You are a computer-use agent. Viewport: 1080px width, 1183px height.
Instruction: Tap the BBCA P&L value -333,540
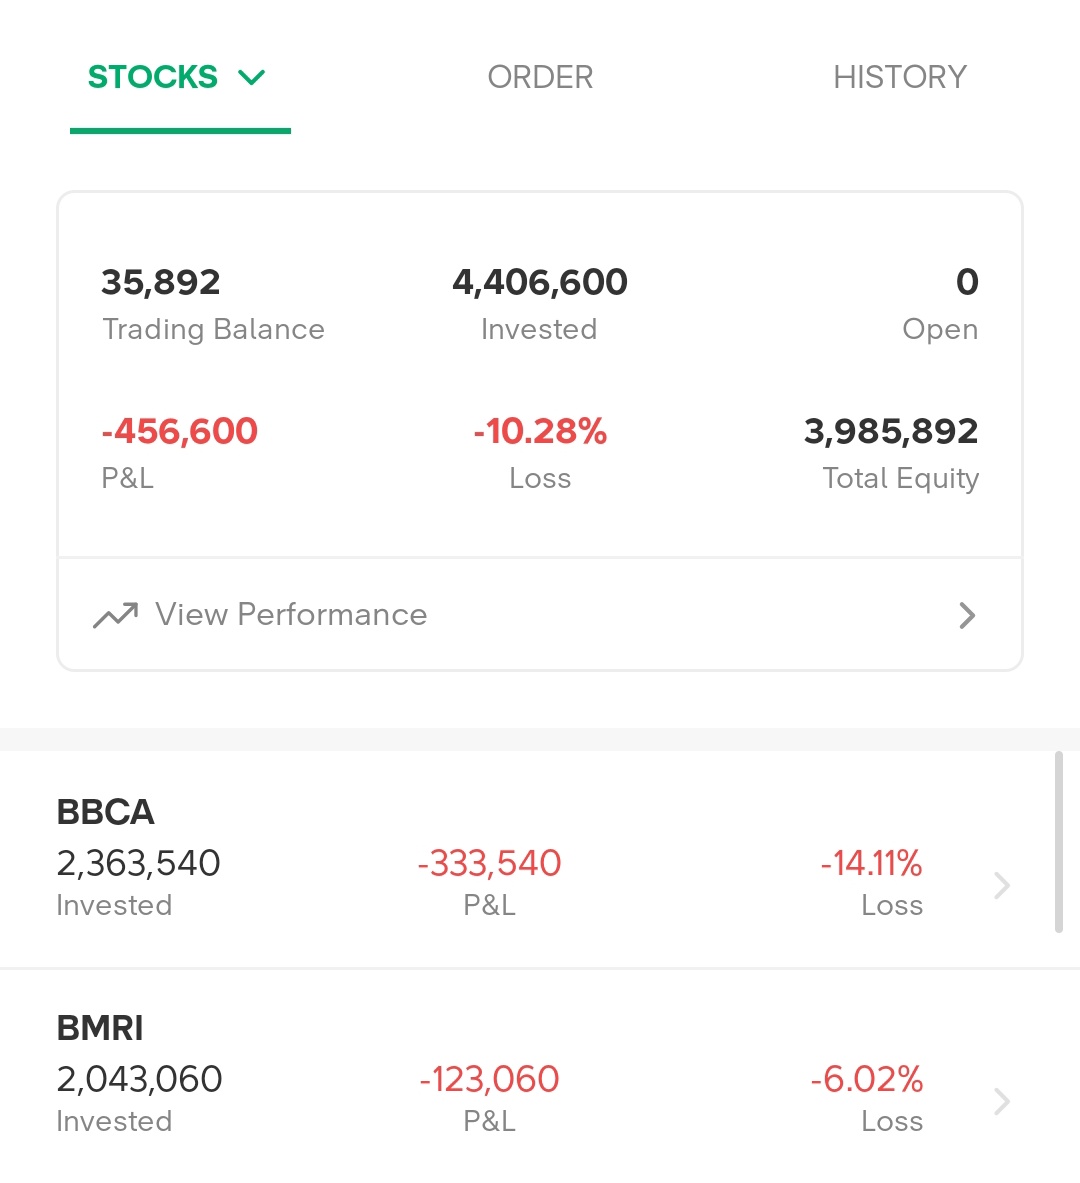[x=490, y=863]
